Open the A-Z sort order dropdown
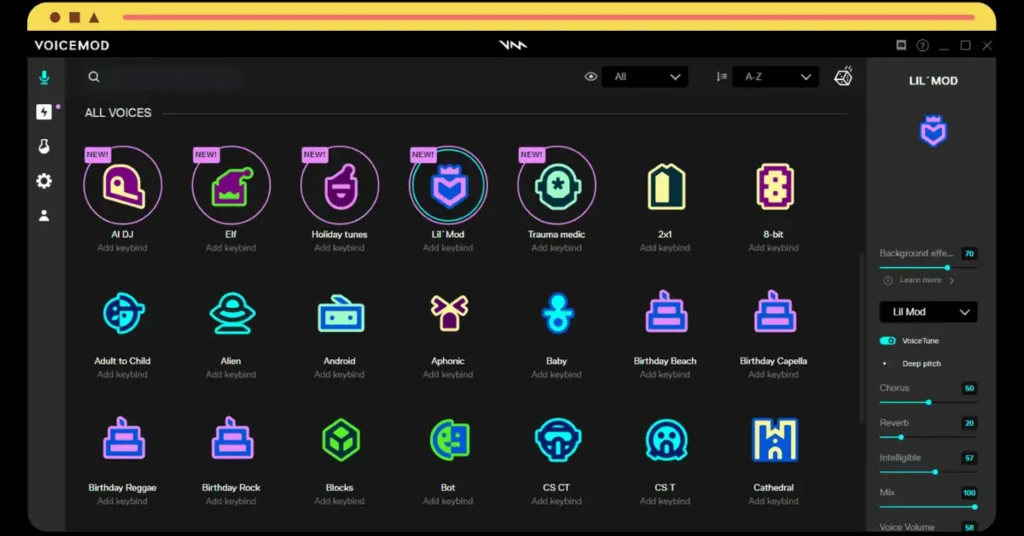The image size is (1024, 536). [776, 76]
